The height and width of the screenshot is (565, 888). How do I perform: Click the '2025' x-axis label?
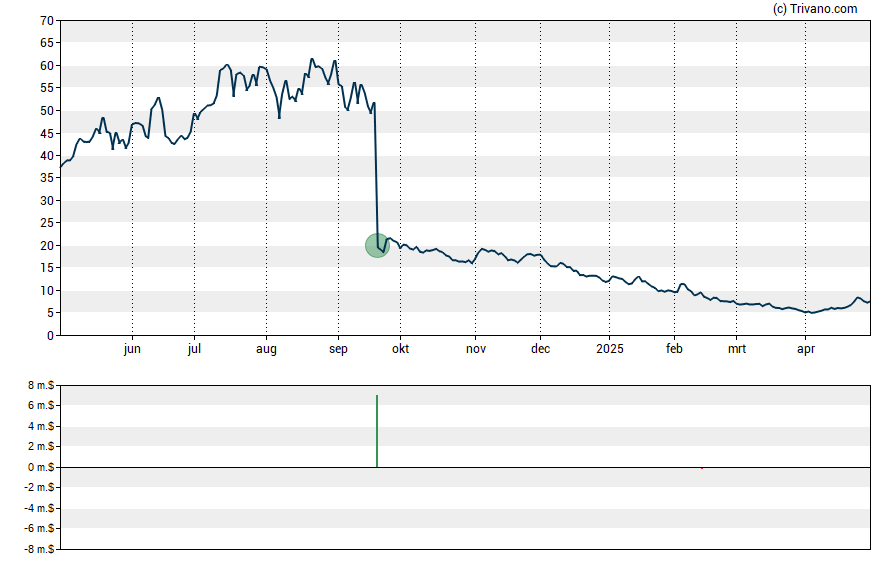coord(610,349)
